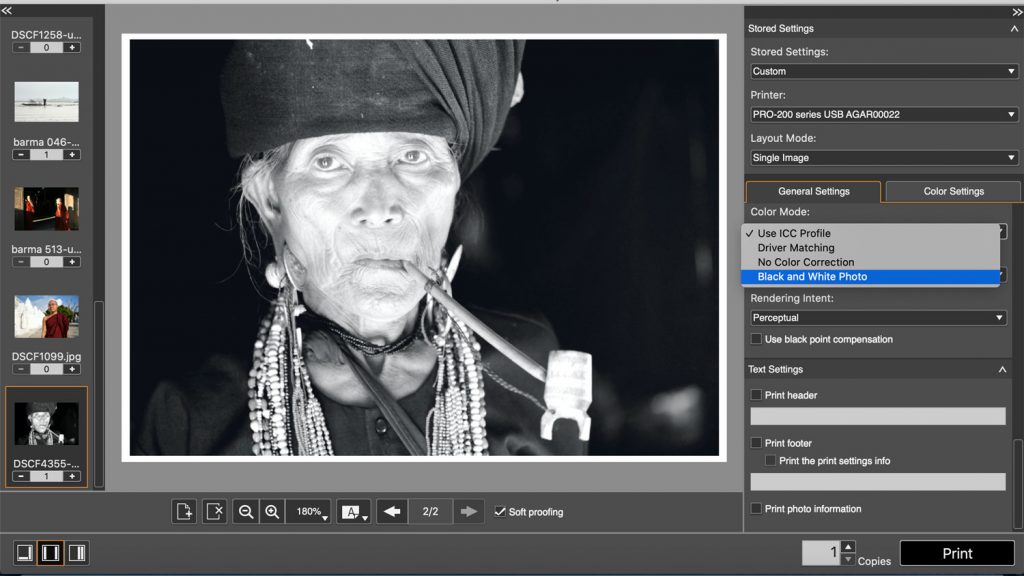Switch to the Color Settings tab
This screenshot has width=1024, height=576.
[952, 191]
